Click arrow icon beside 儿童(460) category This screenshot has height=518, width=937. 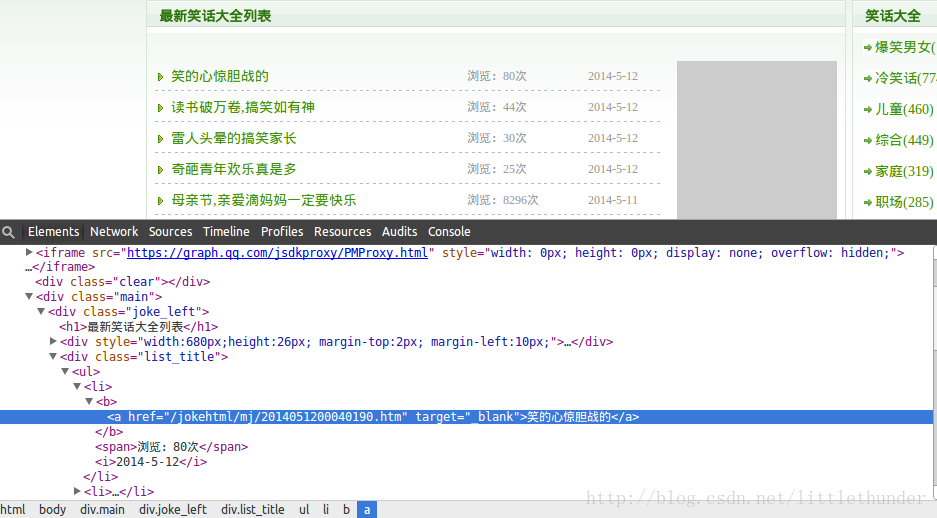868,109
